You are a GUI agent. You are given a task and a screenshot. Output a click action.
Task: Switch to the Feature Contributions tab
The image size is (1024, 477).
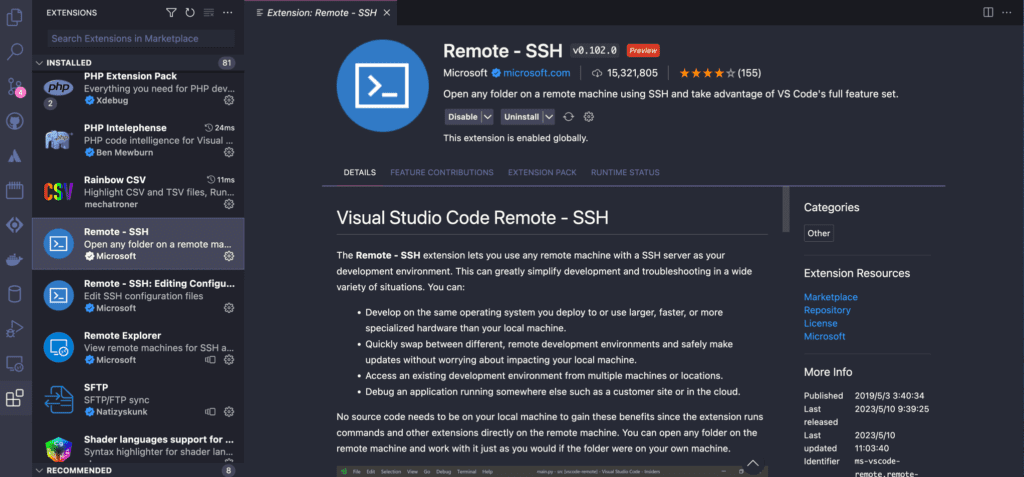click(442, 172)
